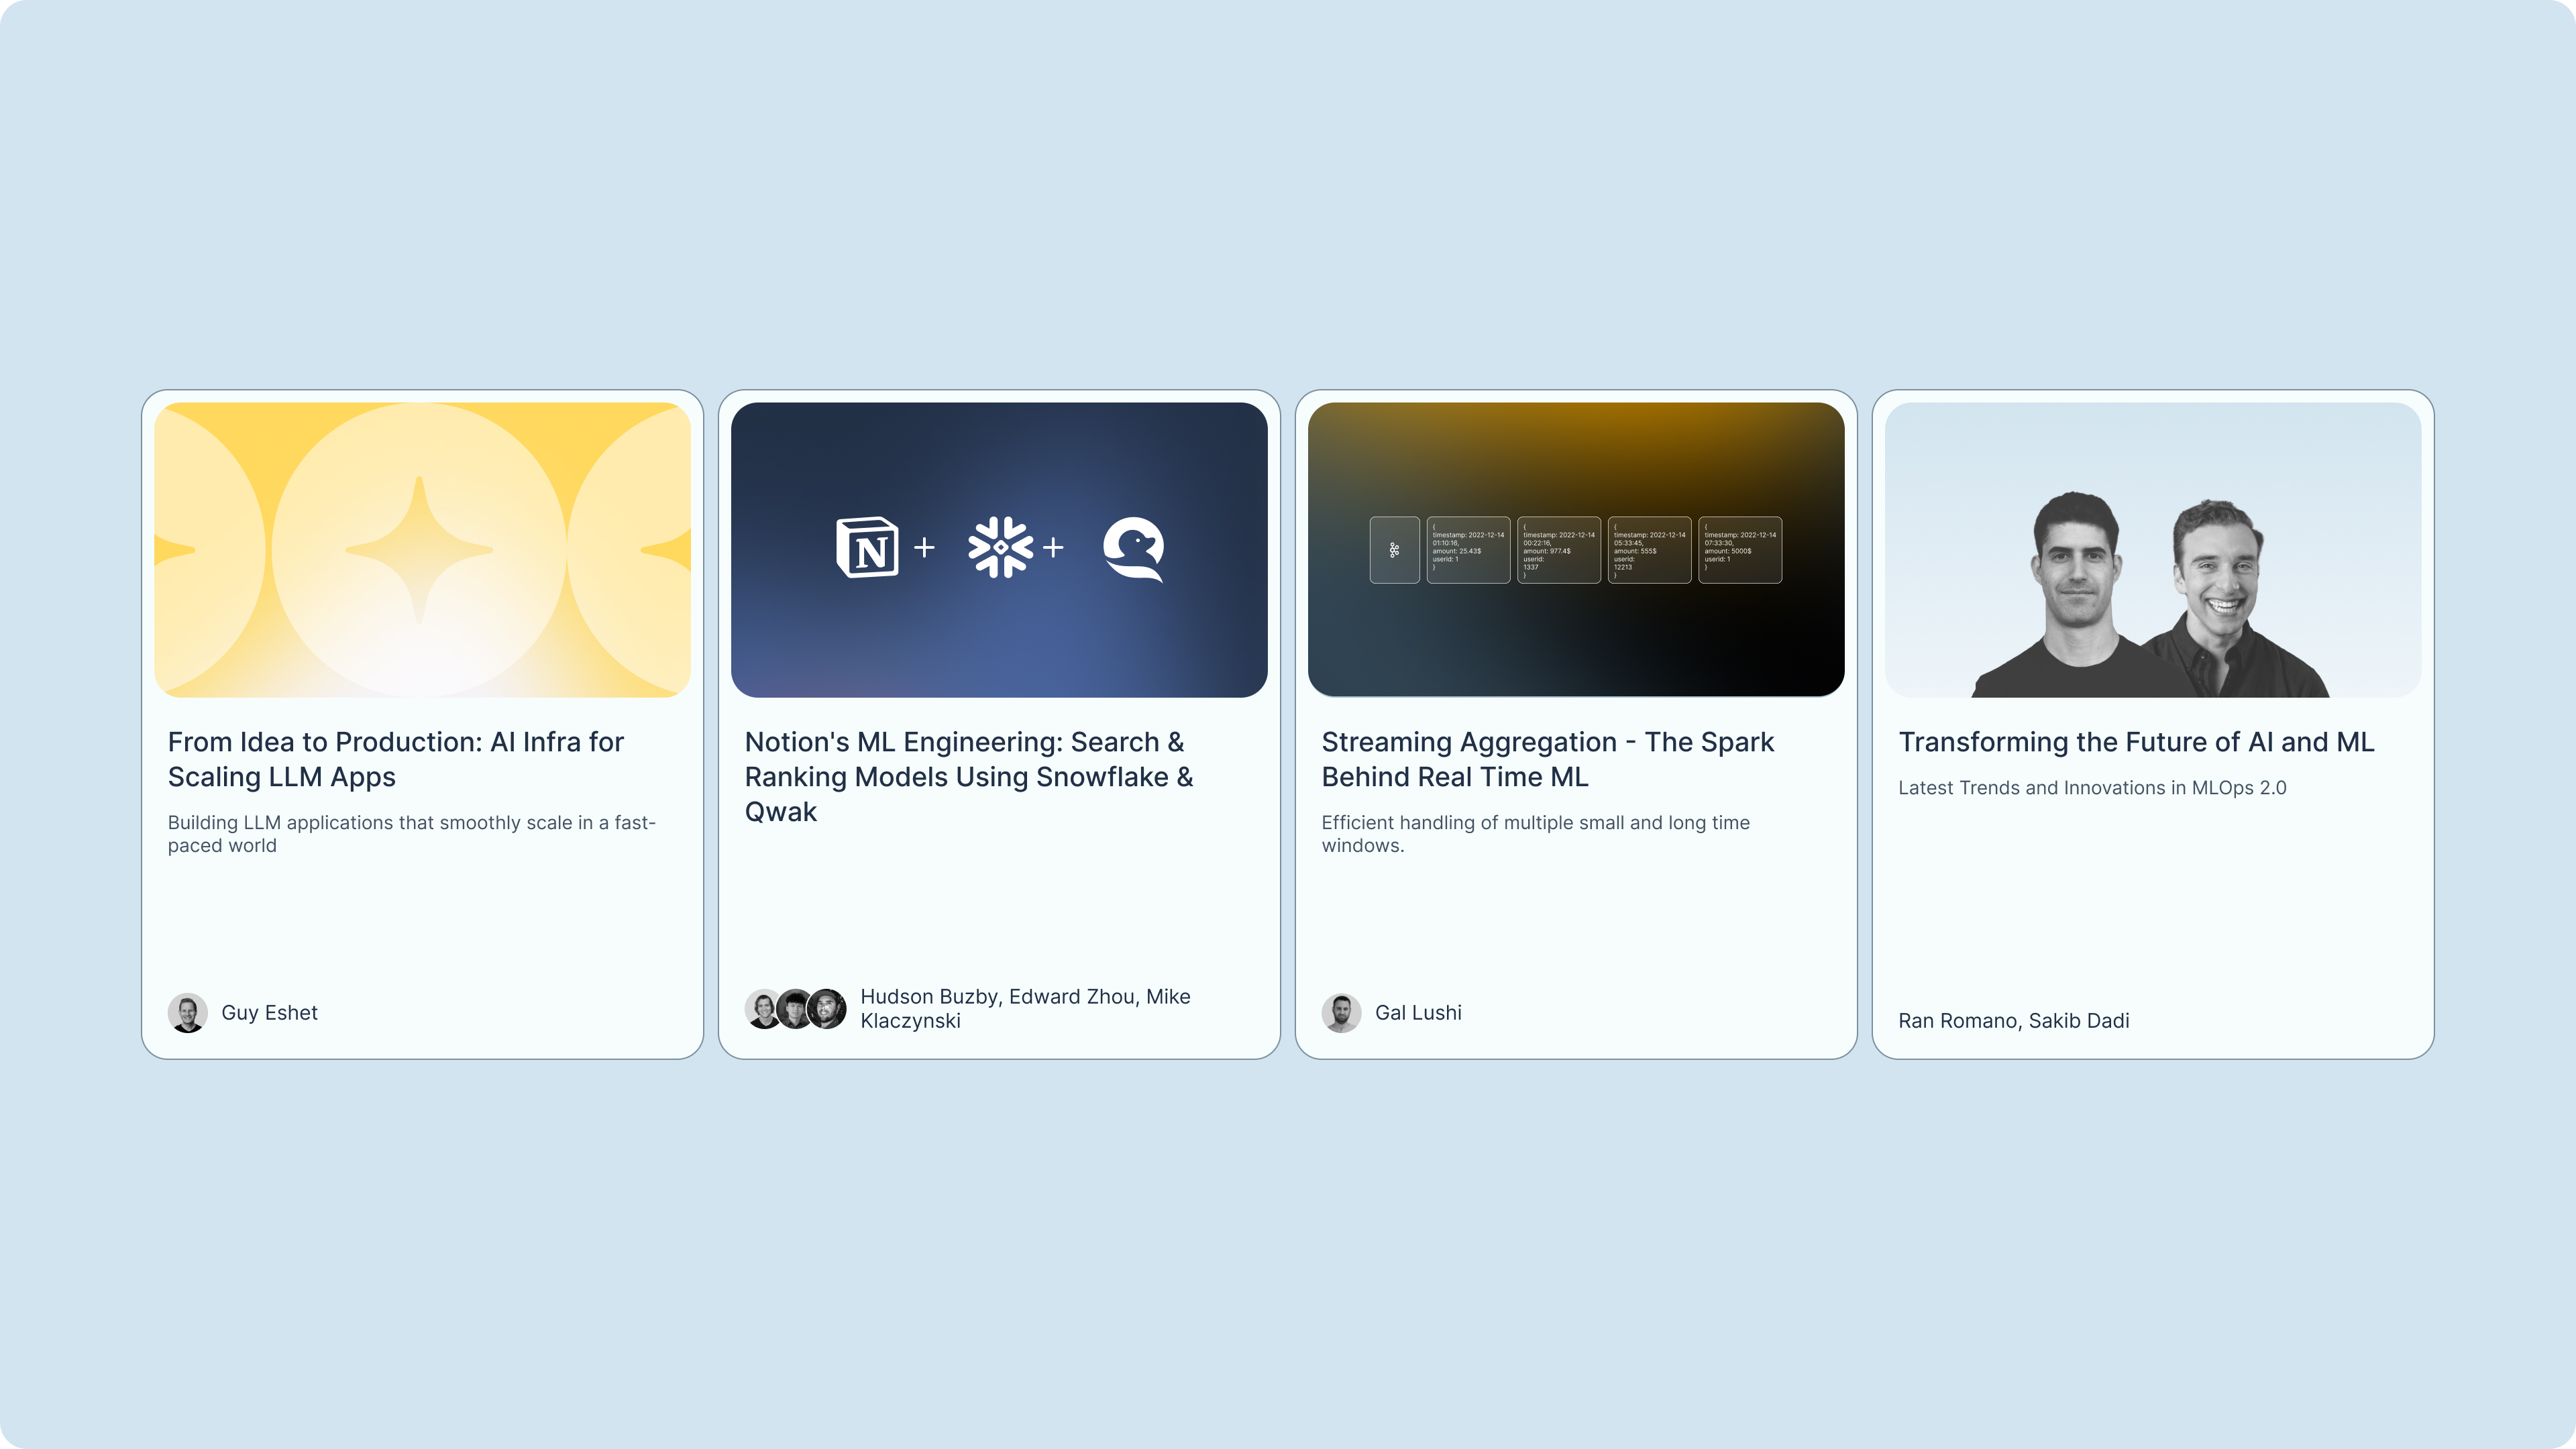Image resolution: width=2576 pixels, height=1449 pixels.
Task: Click the Kafka icon in streaming card
Action: (x=1394, y=550)
